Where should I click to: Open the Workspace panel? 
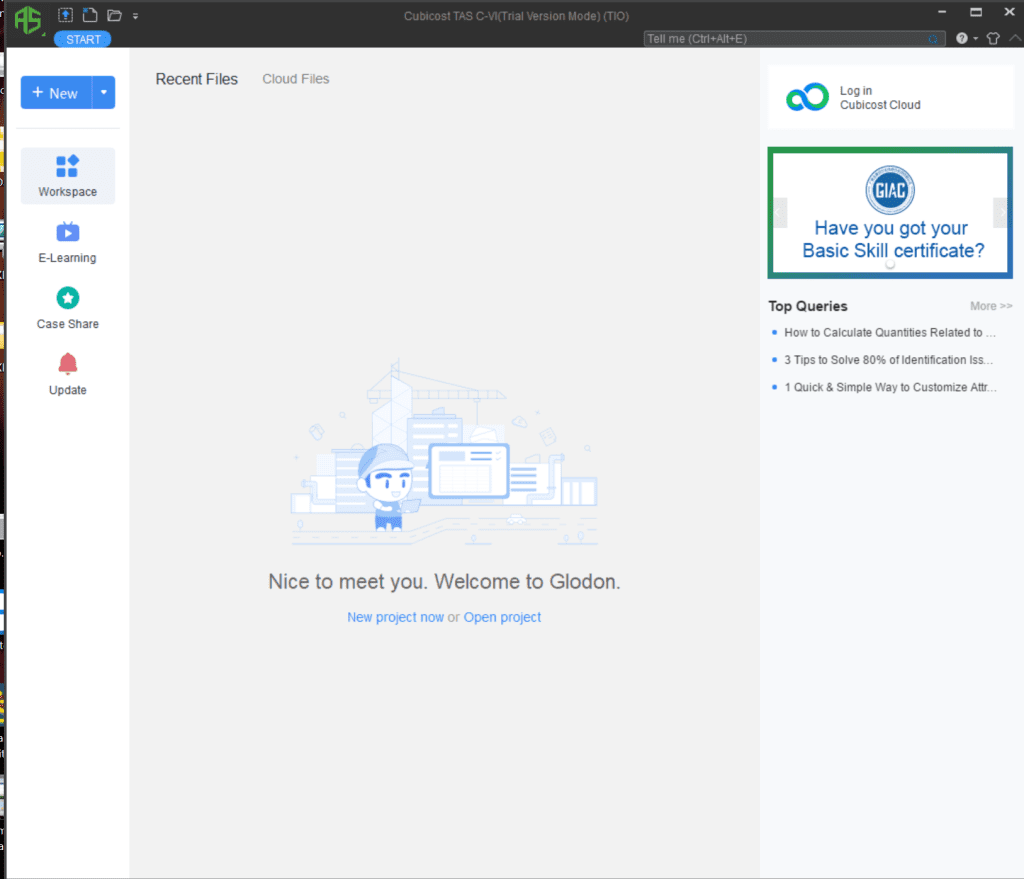[68, 176]
